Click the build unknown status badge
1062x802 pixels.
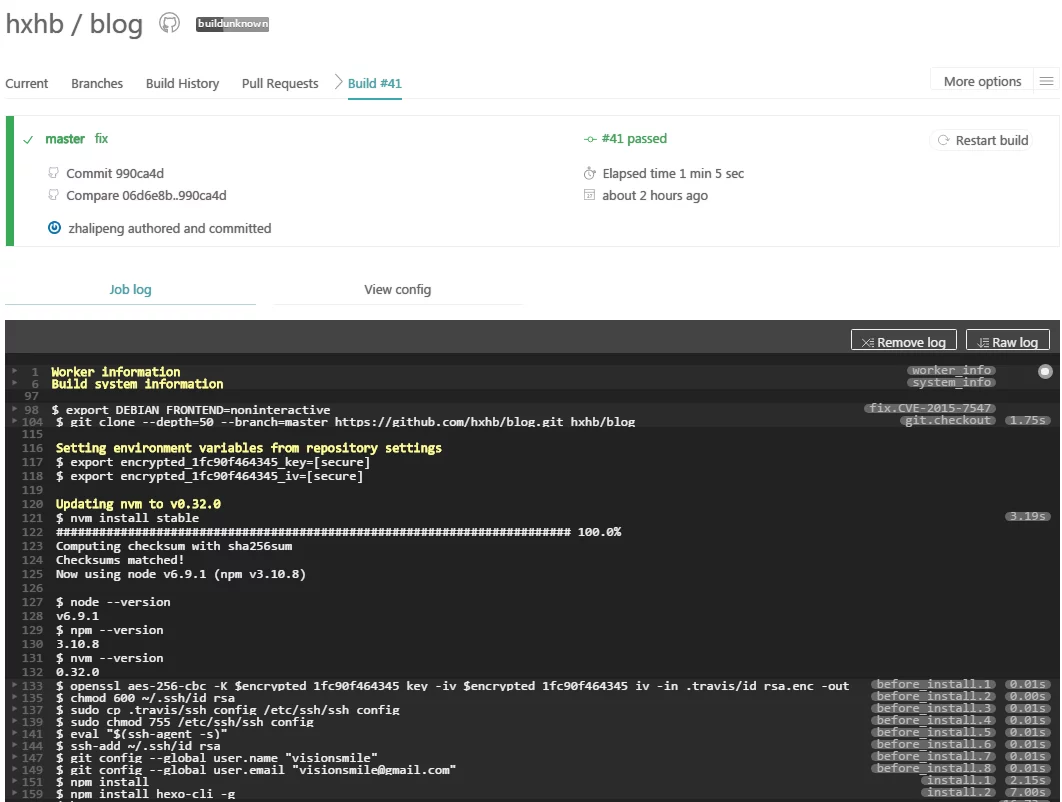232,24
